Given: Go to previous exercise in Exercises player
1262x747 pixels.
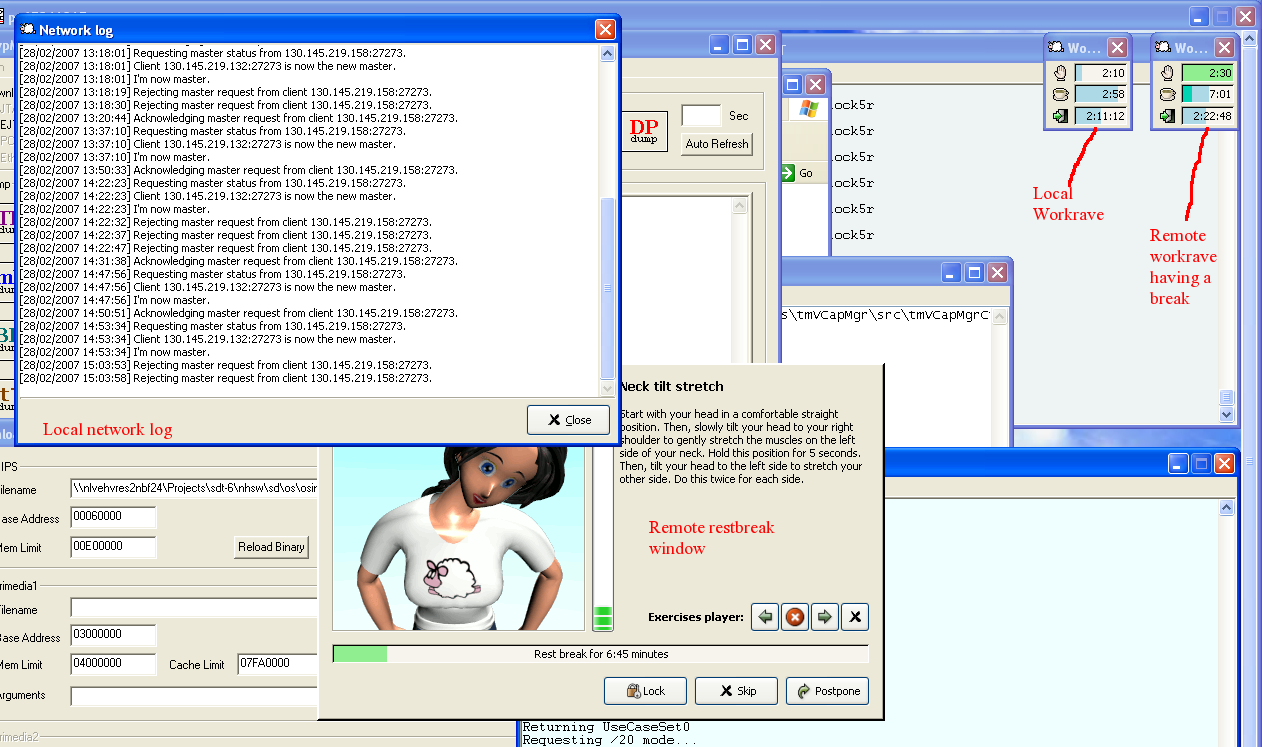Looking at the screenshot, I should [765, 617].
